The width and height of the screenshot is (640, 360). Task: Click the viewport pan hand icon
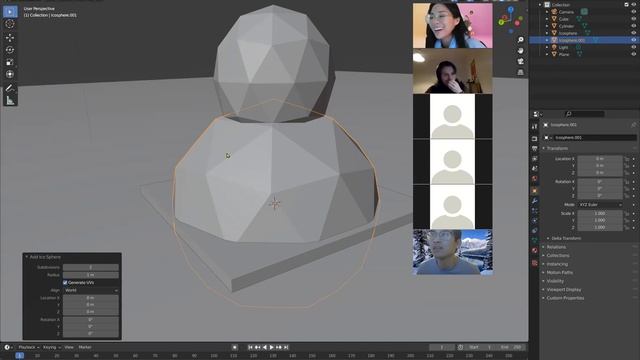pyautogui.click(x=520, y=51)
